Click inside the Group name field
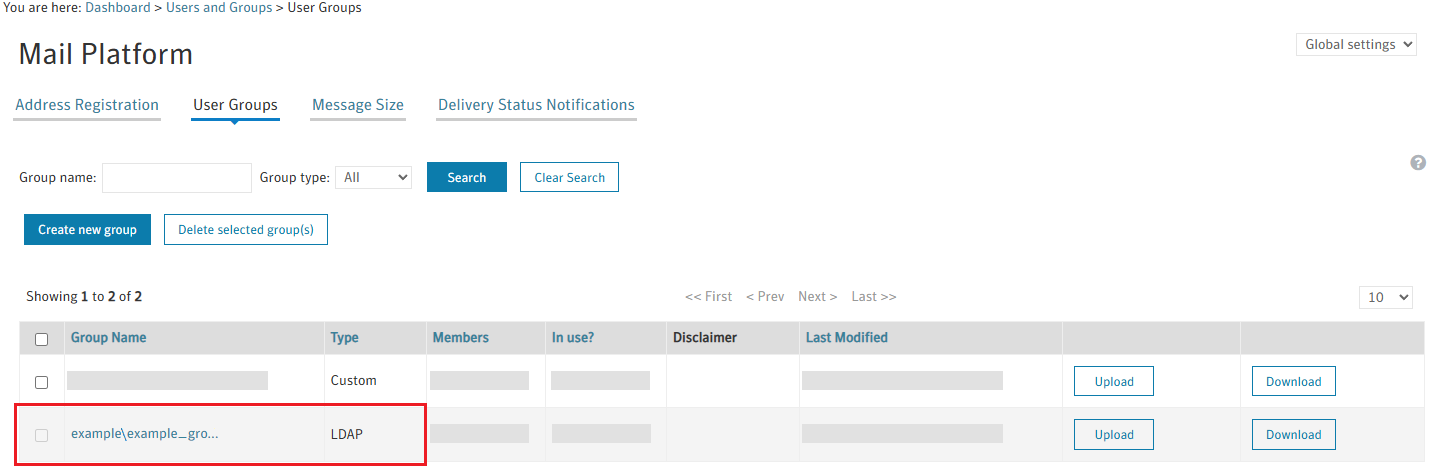Screen dimensions: 1429x466 coord(177,177)
